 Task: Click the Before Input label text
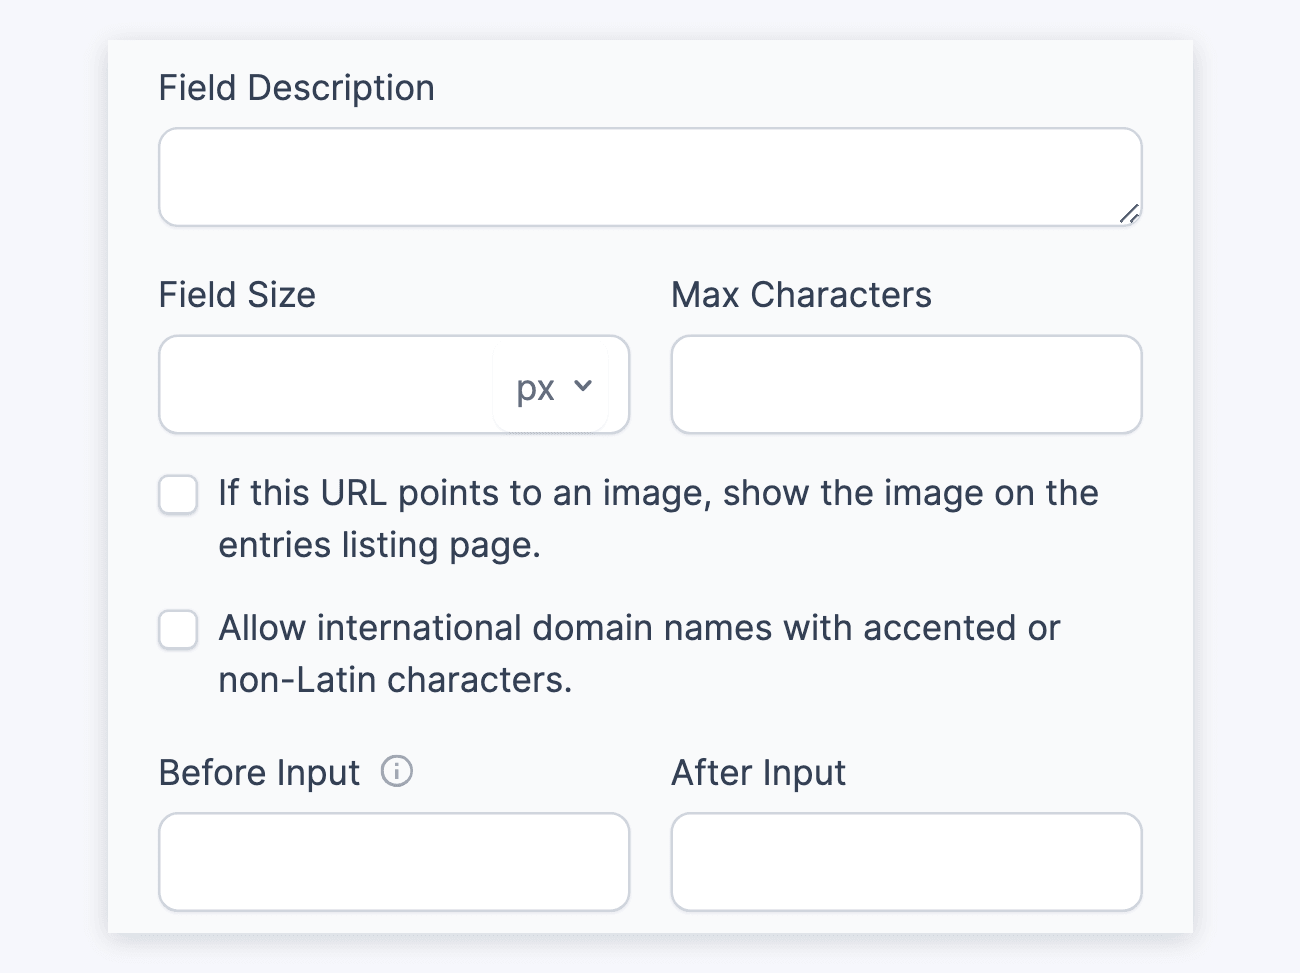coord(259,773)
